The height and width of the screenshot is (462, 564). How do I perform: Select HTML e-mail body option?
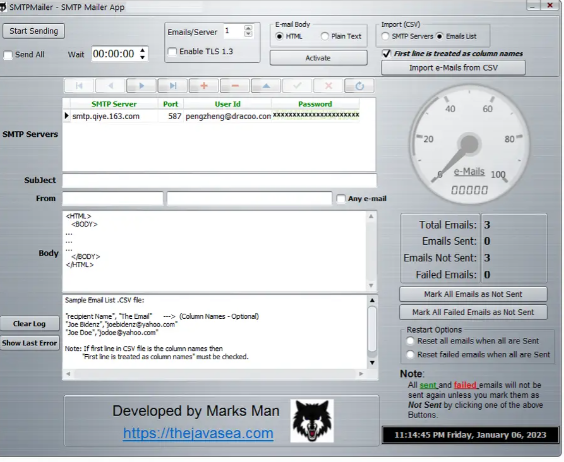[x=279, y=36]
